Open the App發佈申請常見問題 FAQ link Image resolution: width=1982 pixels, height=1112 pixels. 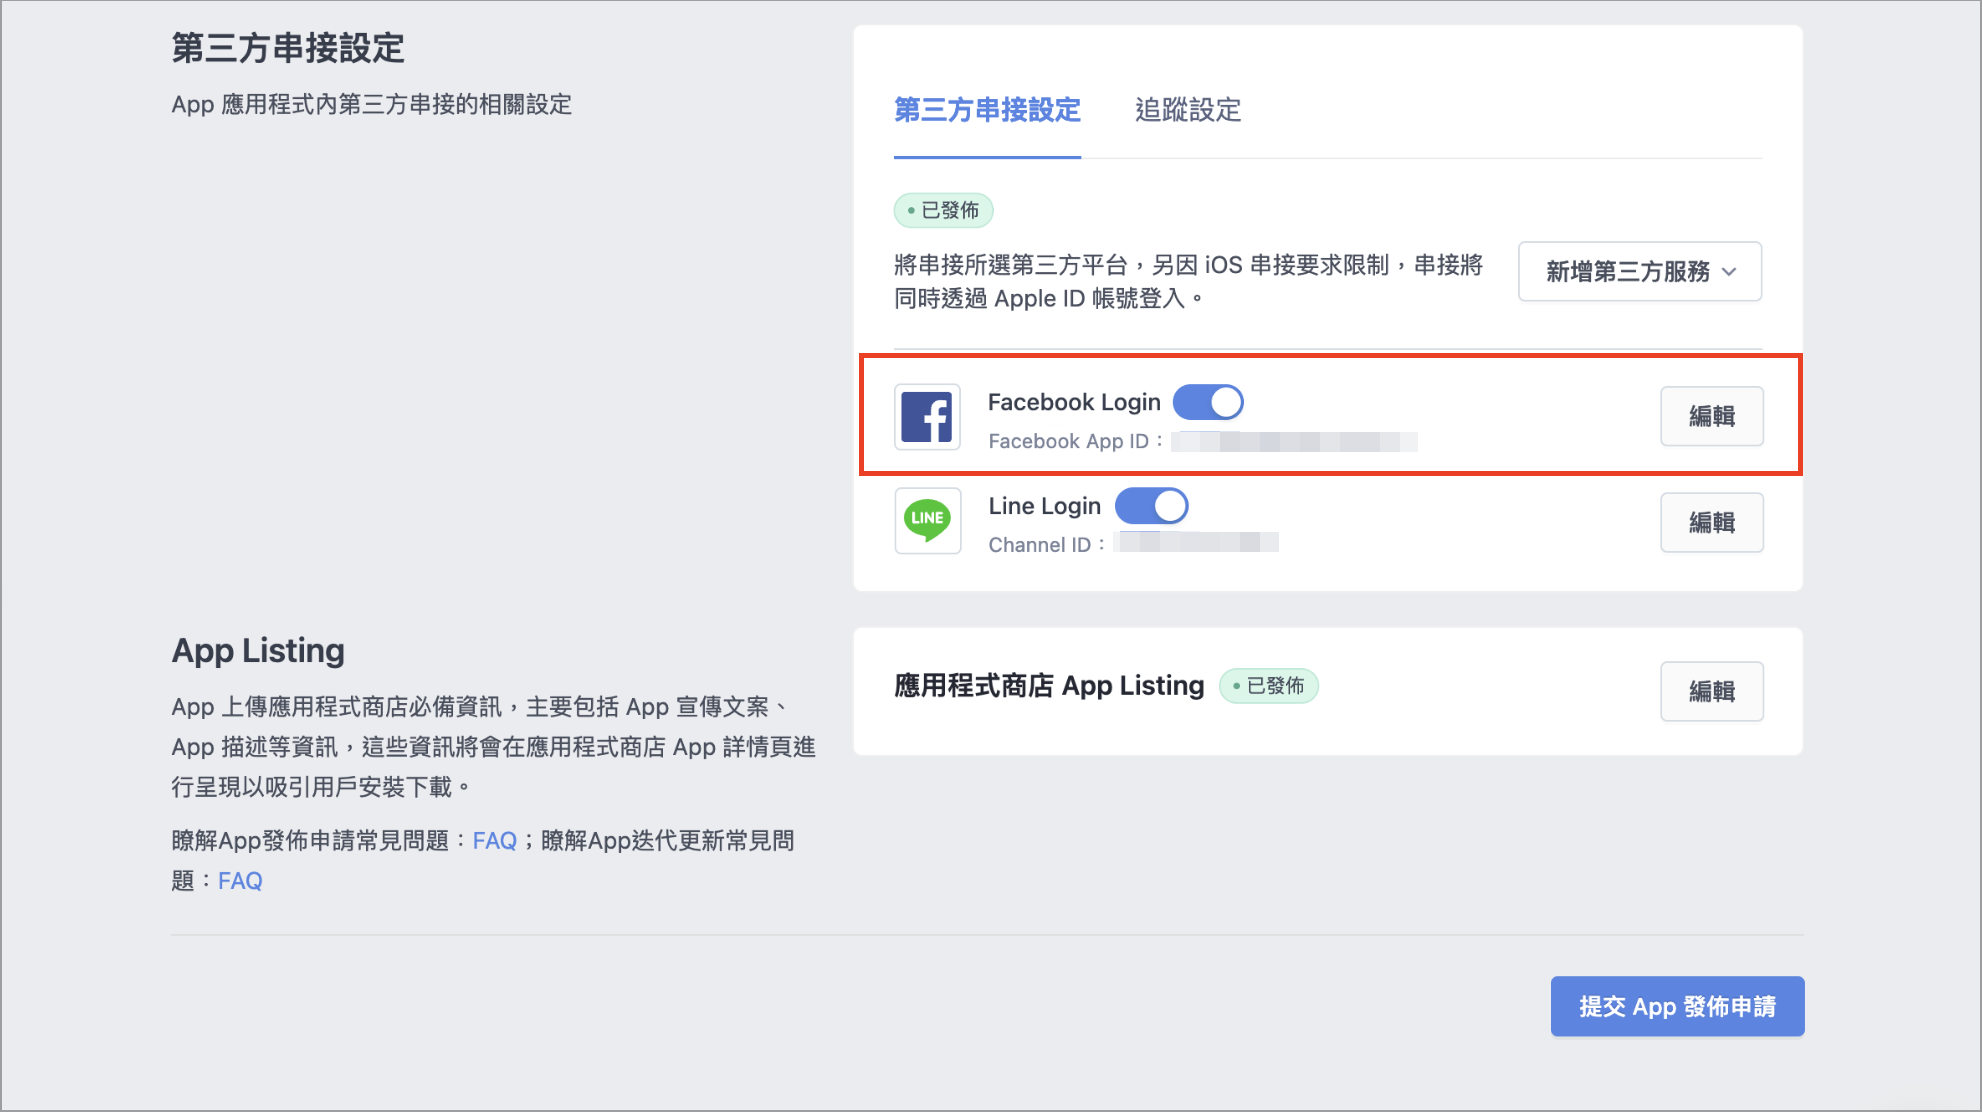click(x=494, y=841)
